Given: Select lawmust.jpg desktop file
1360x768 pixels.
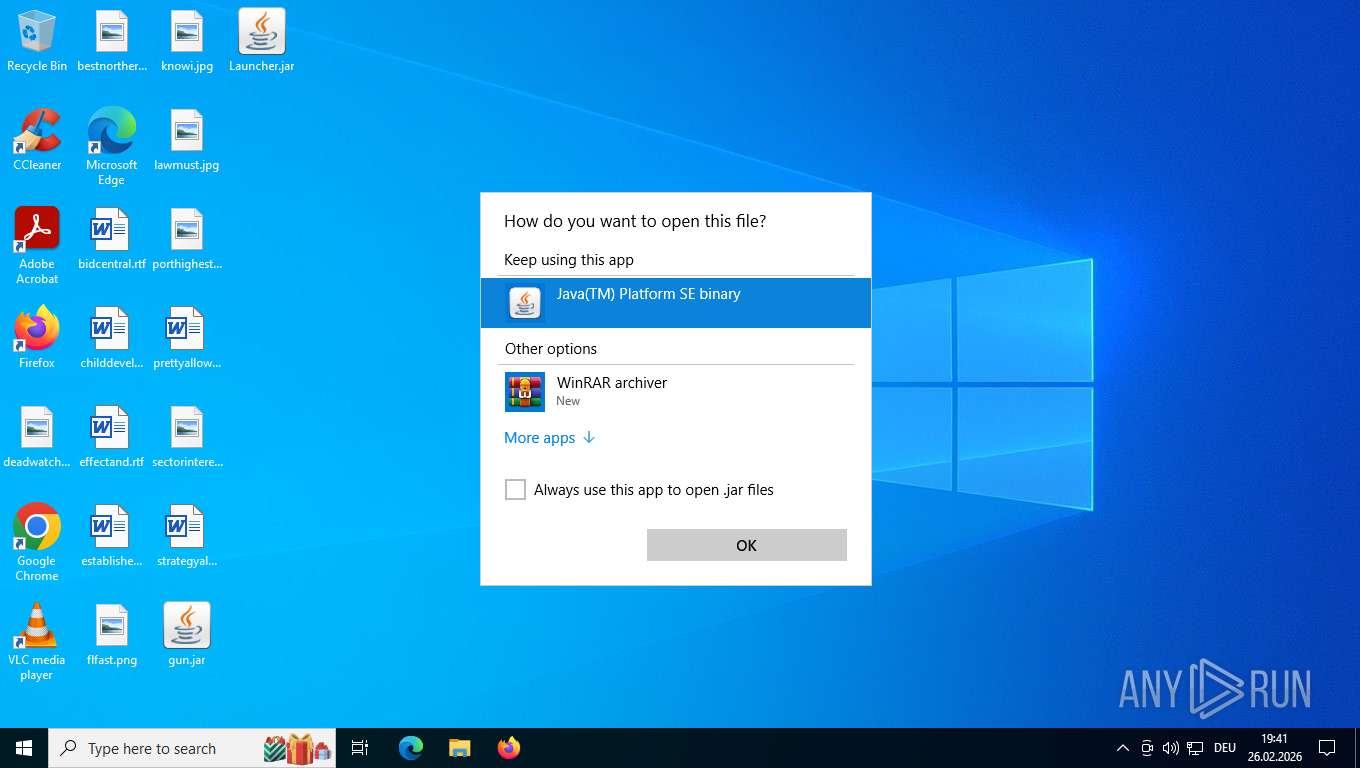Looking at the screenshot, I should click(187, 140).
